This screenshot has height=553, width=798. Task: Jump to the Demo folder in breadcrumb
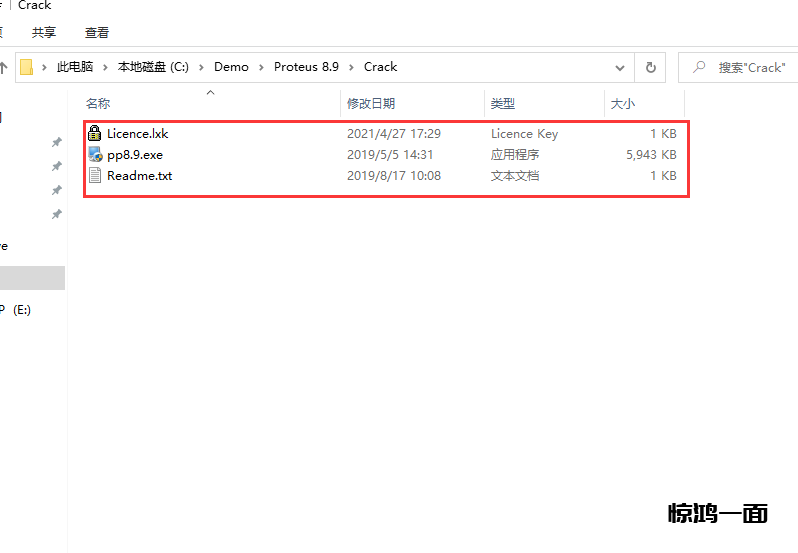coord(231,67)
